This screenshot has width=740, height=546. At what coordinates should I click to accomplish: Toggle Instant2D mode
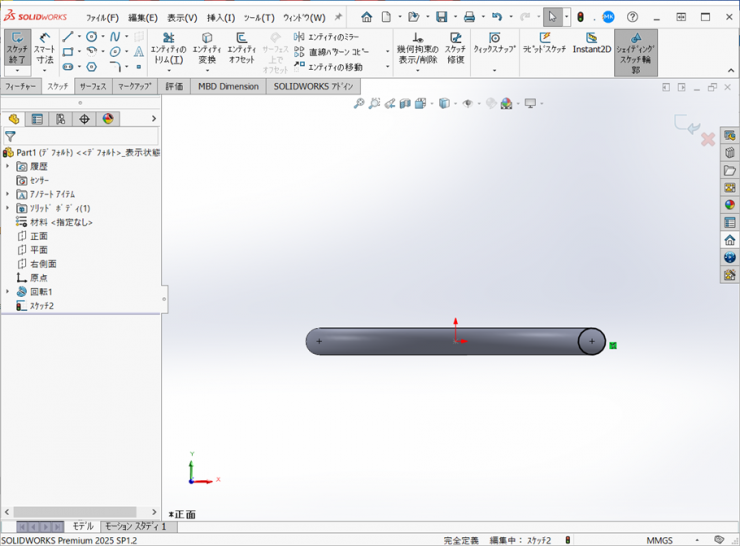click(x=591, y=44)
